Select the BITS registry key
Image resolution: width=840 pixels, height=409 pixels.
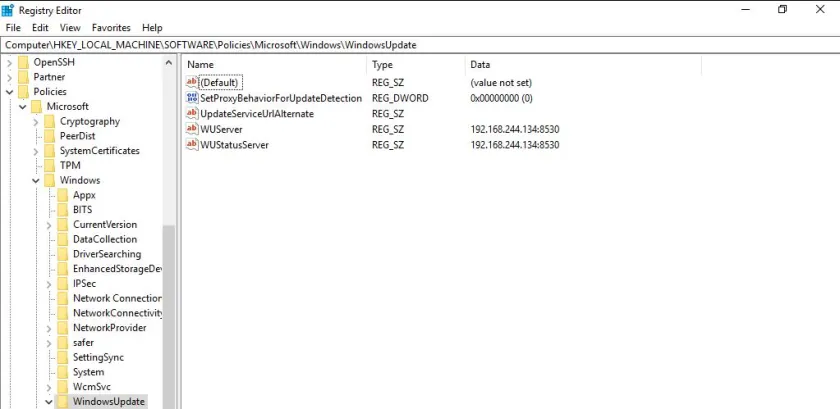82,210
